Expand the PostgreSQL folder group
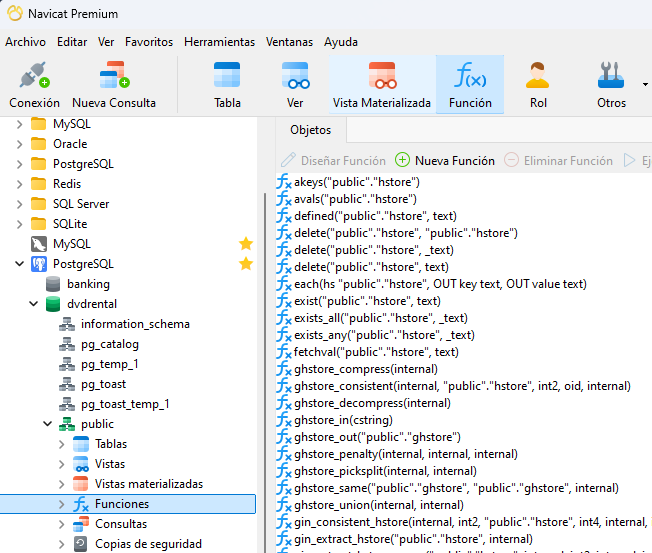The width and height of the screenshot is (652, 553). (19, 164)
